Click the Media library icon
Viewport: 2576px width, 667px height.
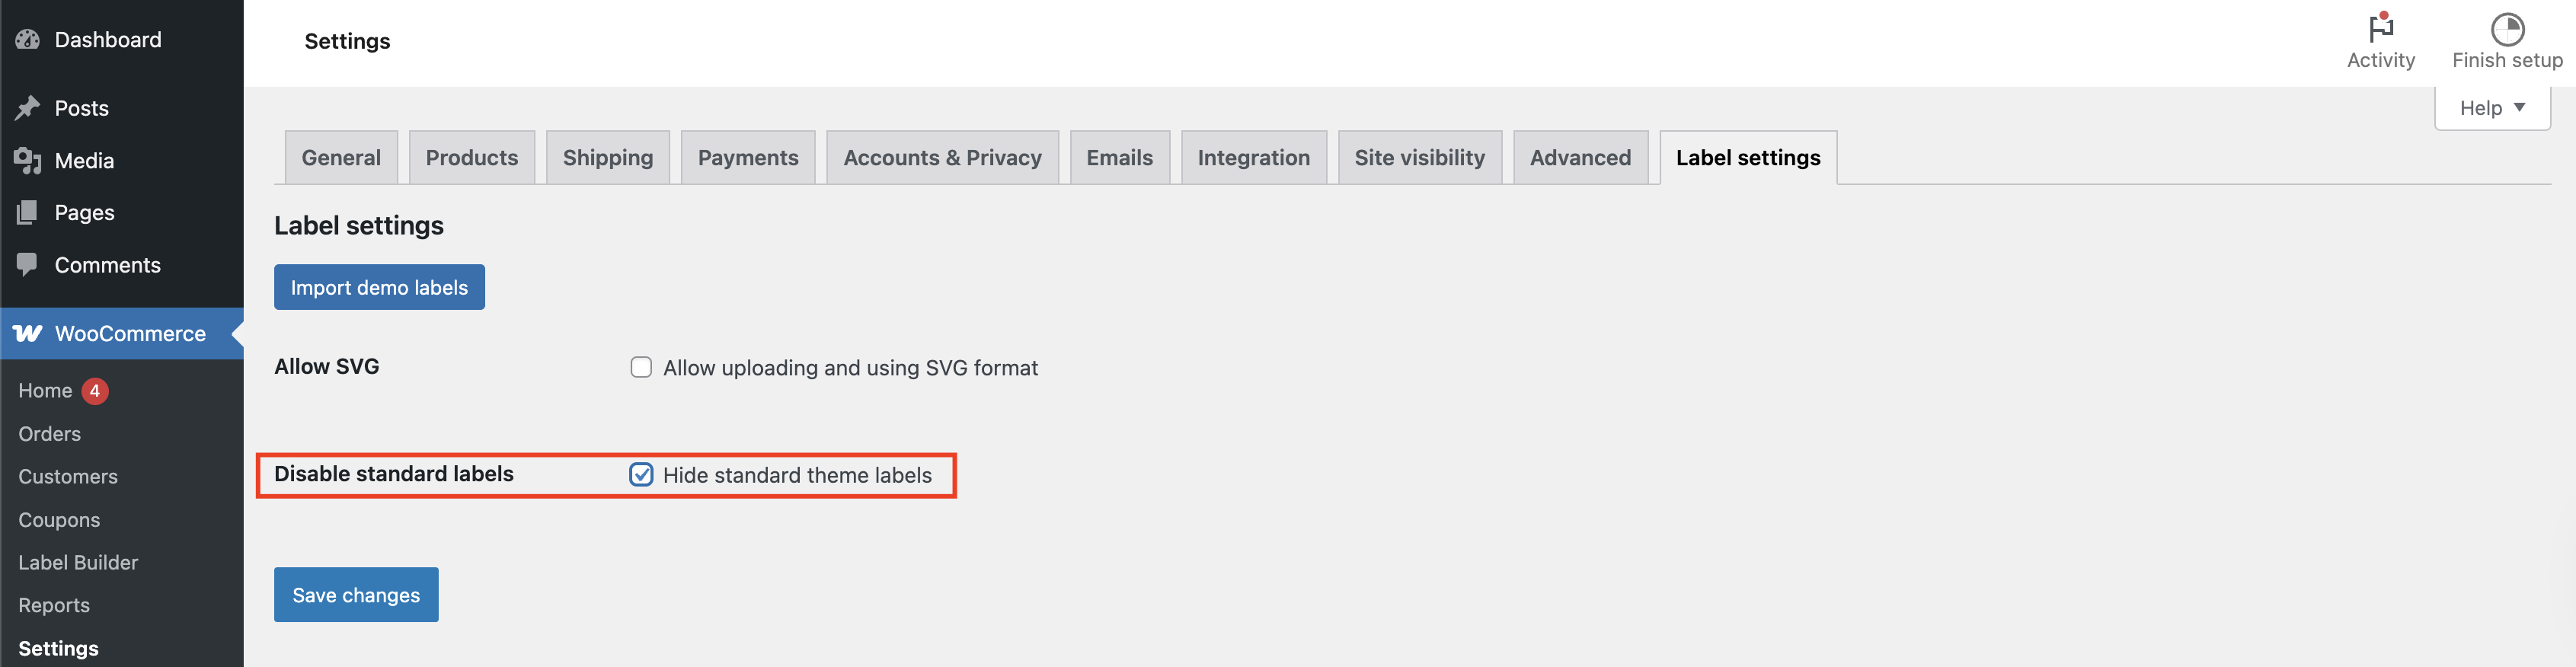click(27, 160)
